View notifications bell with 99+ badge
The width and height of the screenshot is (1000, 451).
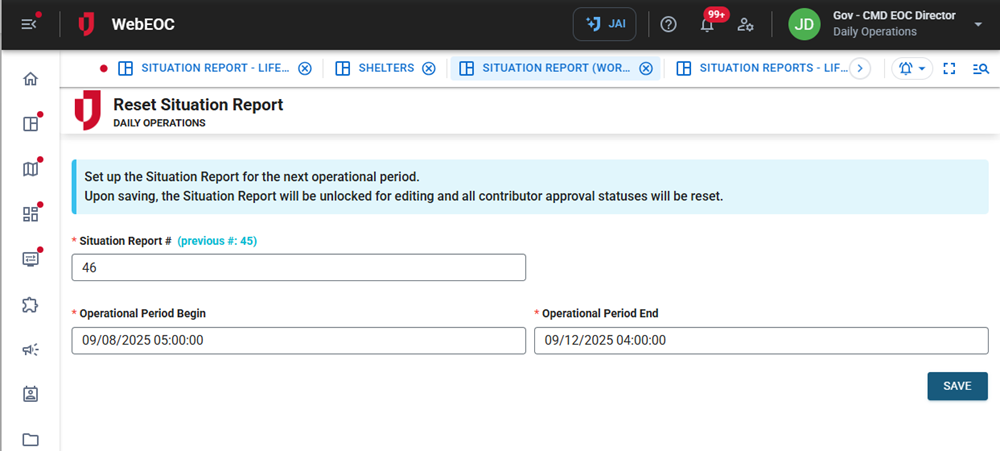708,25
